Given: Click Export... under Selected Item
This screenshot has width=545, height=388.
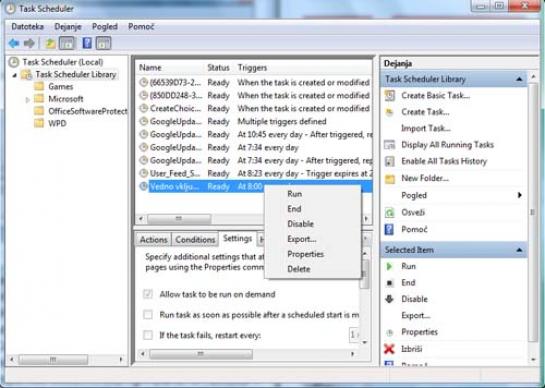Looking at the screenshot, I should coord(416,315).
